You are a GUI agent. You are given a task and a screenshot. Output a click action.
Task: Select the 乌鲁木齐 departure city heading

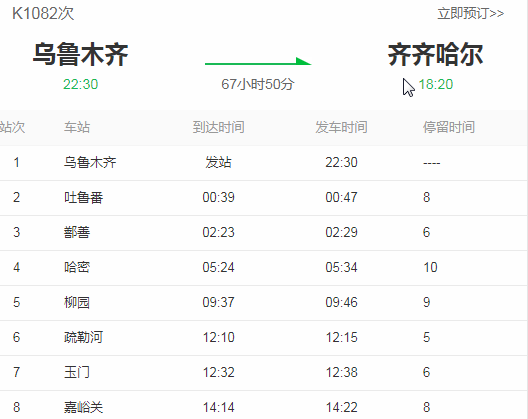pyautogui.click(x=80, y=54)
